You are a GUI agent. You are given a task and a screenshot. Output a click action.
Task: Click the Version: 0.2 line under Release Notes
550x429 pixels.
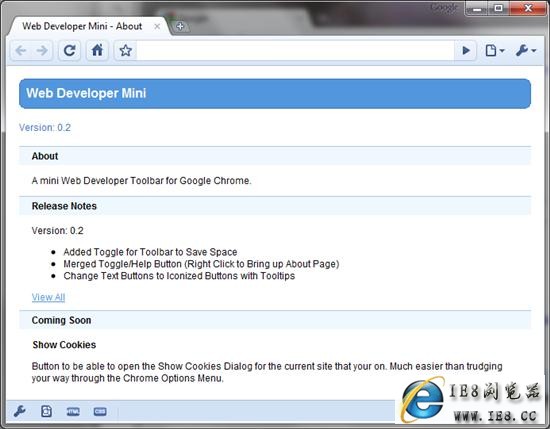click(58, 230)
